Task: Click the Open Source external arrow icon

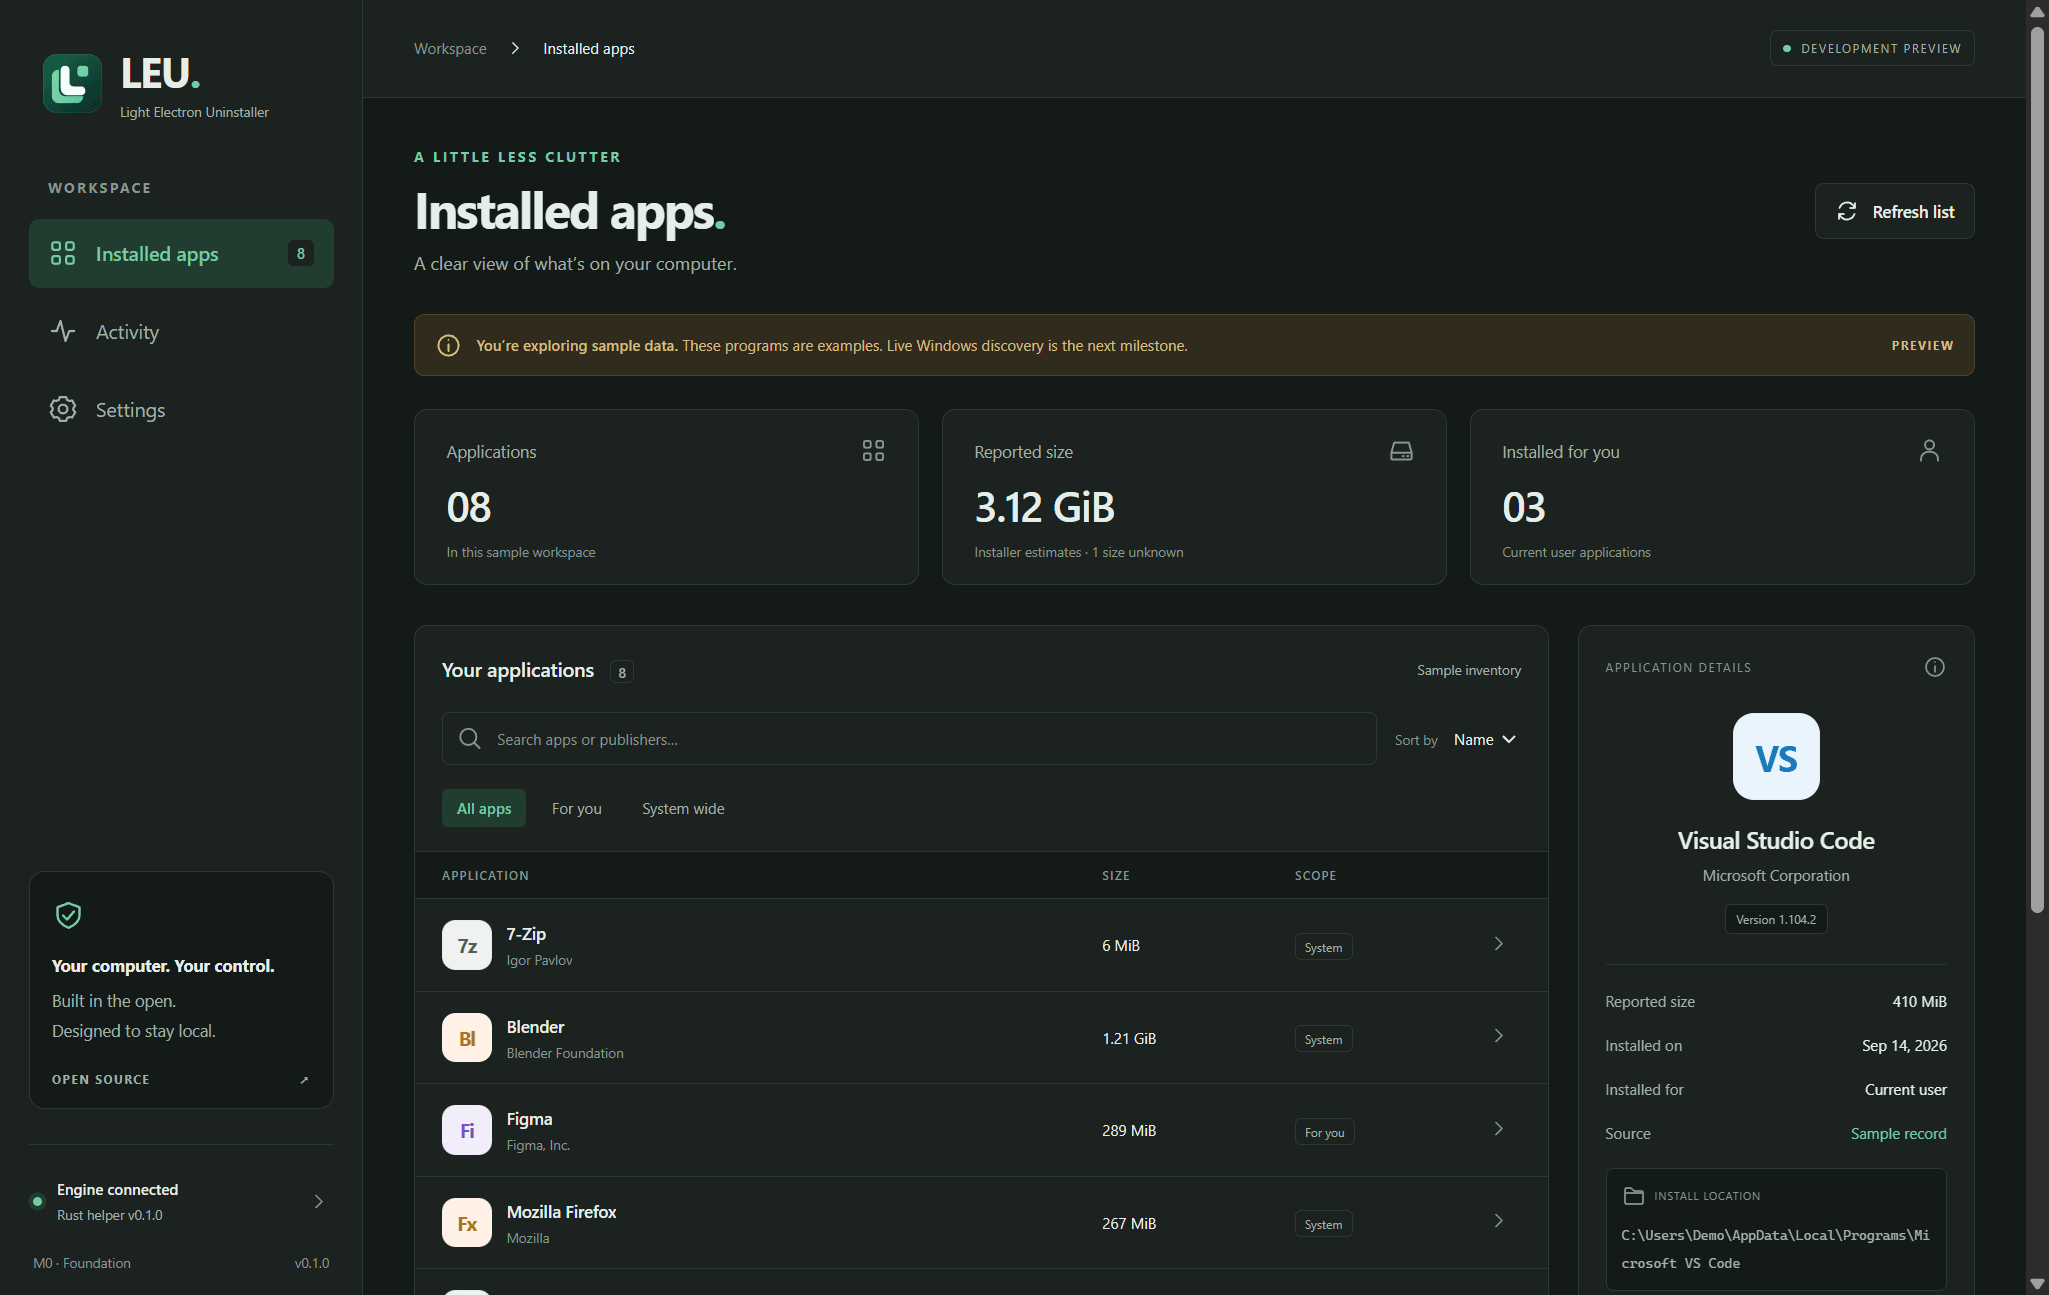Action: click(304, 1080)
